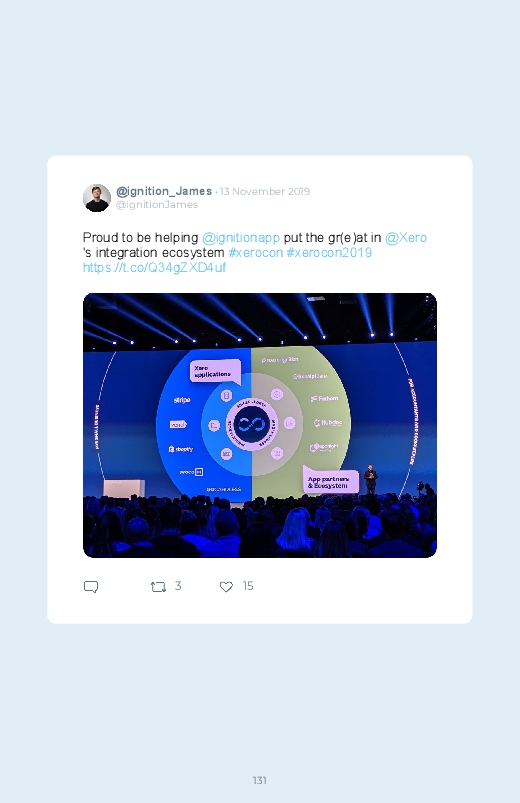Like the tweet with the heart icon

click(226, 586)
